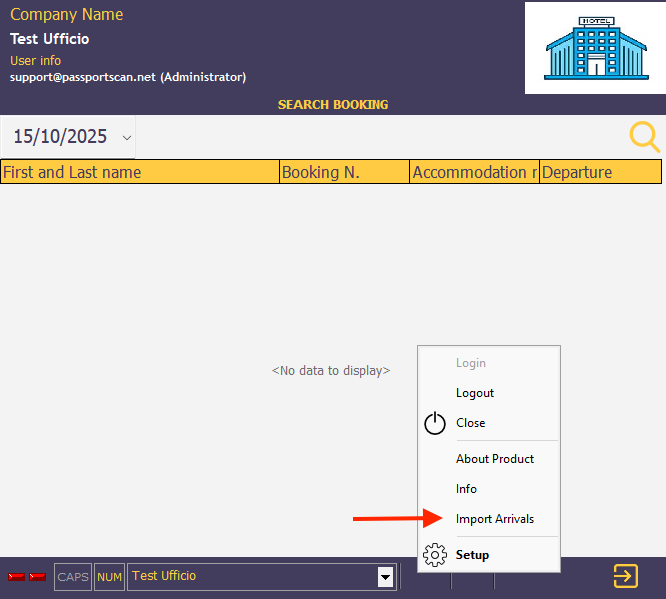
Task: Click the first red connection indicator icon
Action: tap(16, 577)
